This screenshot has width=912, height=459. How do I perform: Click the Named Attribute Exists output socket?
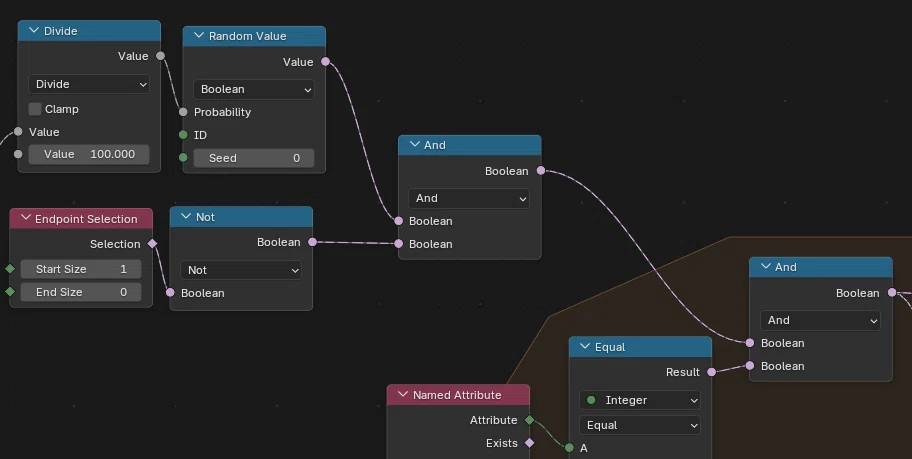529,443
